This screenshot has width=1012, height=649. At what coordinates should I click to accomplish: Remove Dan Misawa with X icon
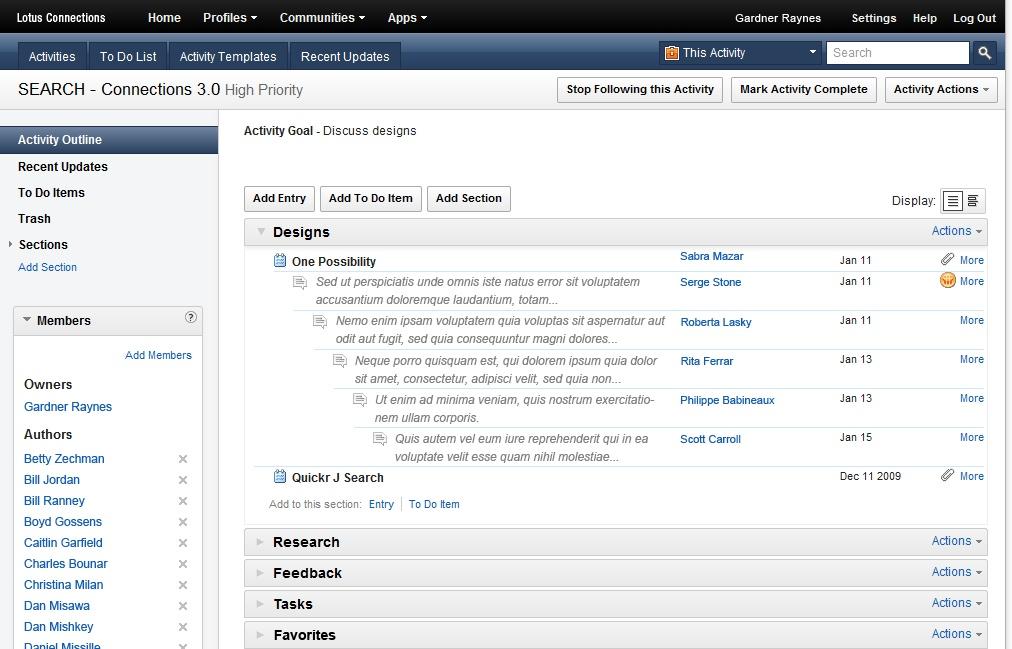[183, 606]
